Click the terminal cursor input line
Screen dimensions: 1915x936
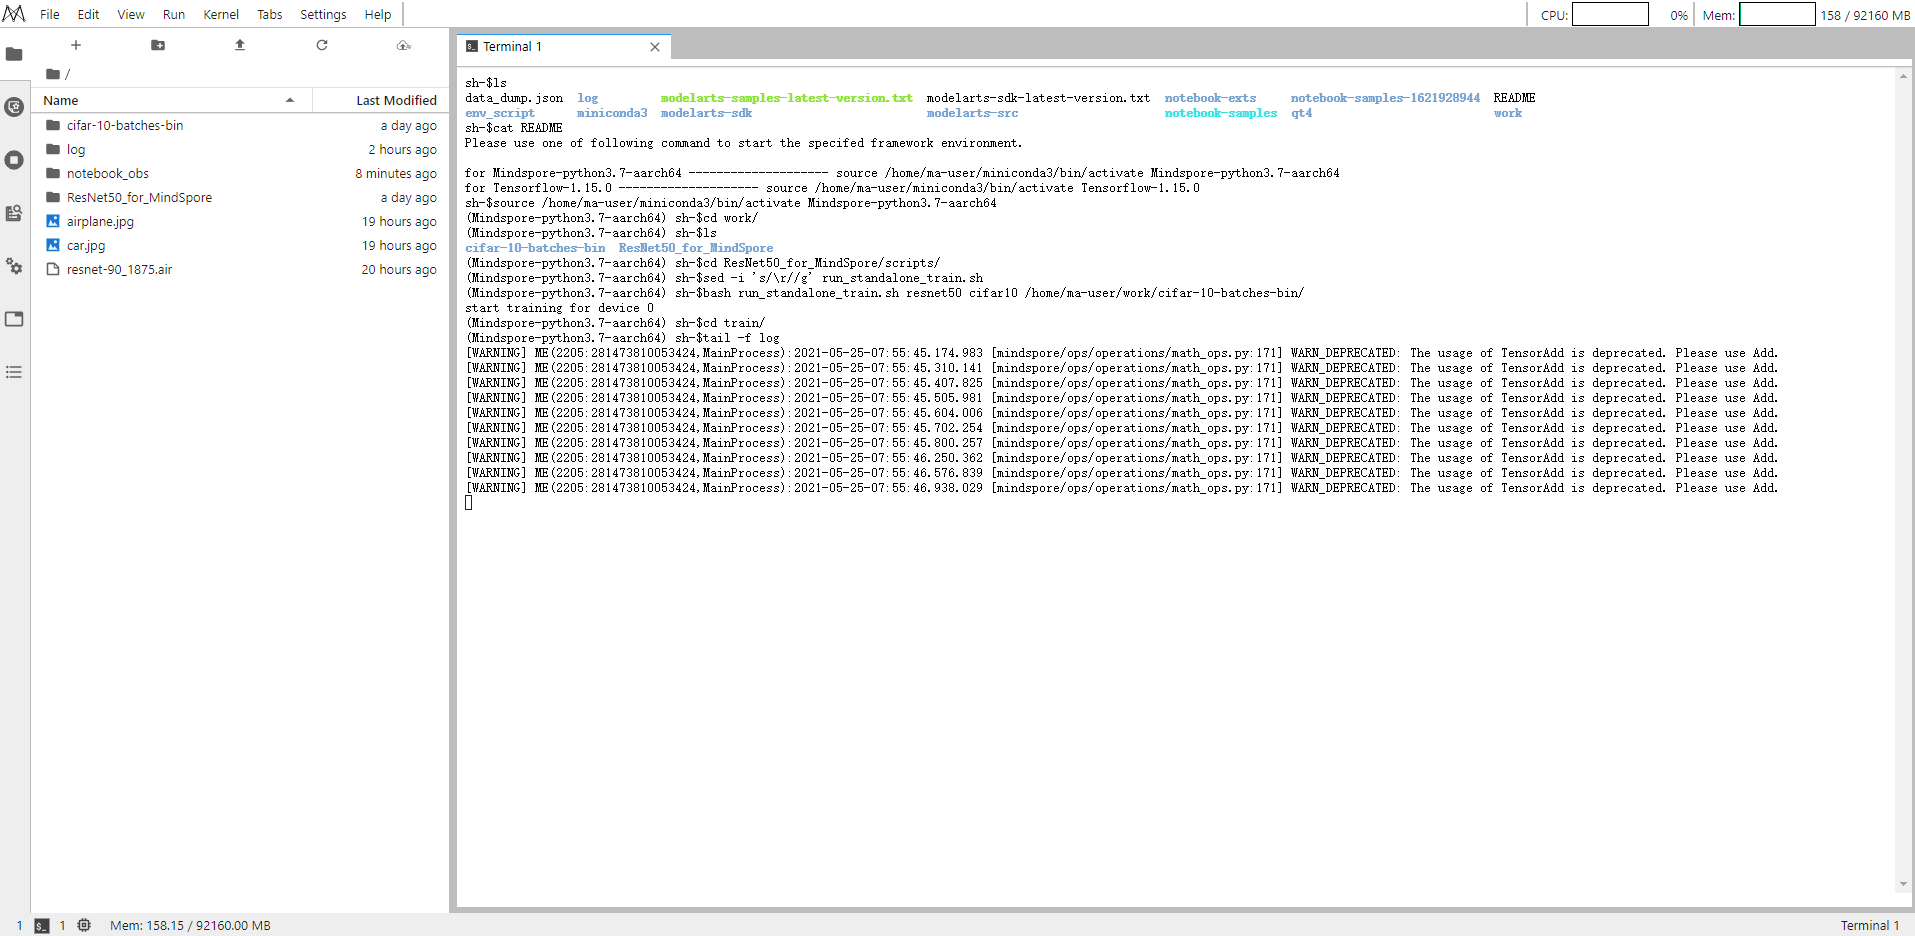coord(469,503)
